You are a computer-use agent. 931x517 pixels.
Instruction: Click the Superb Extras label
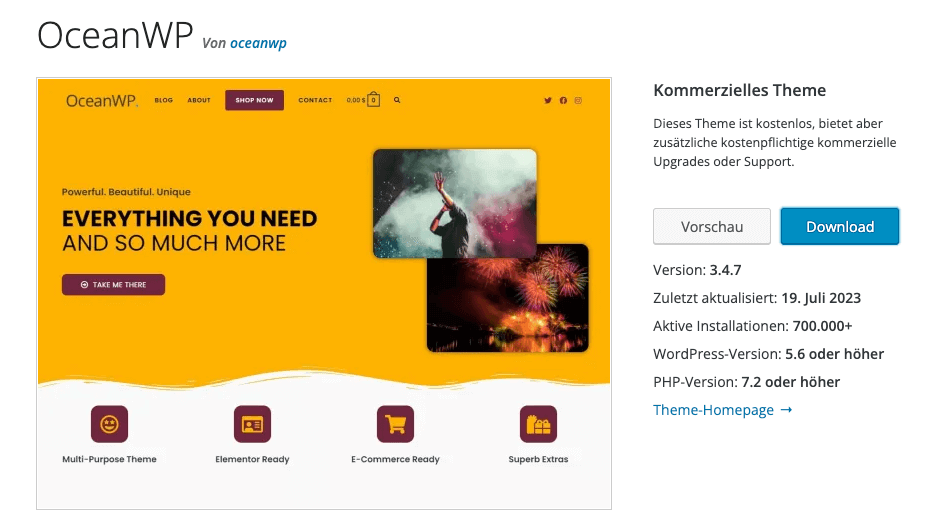(x=539, y=459)
